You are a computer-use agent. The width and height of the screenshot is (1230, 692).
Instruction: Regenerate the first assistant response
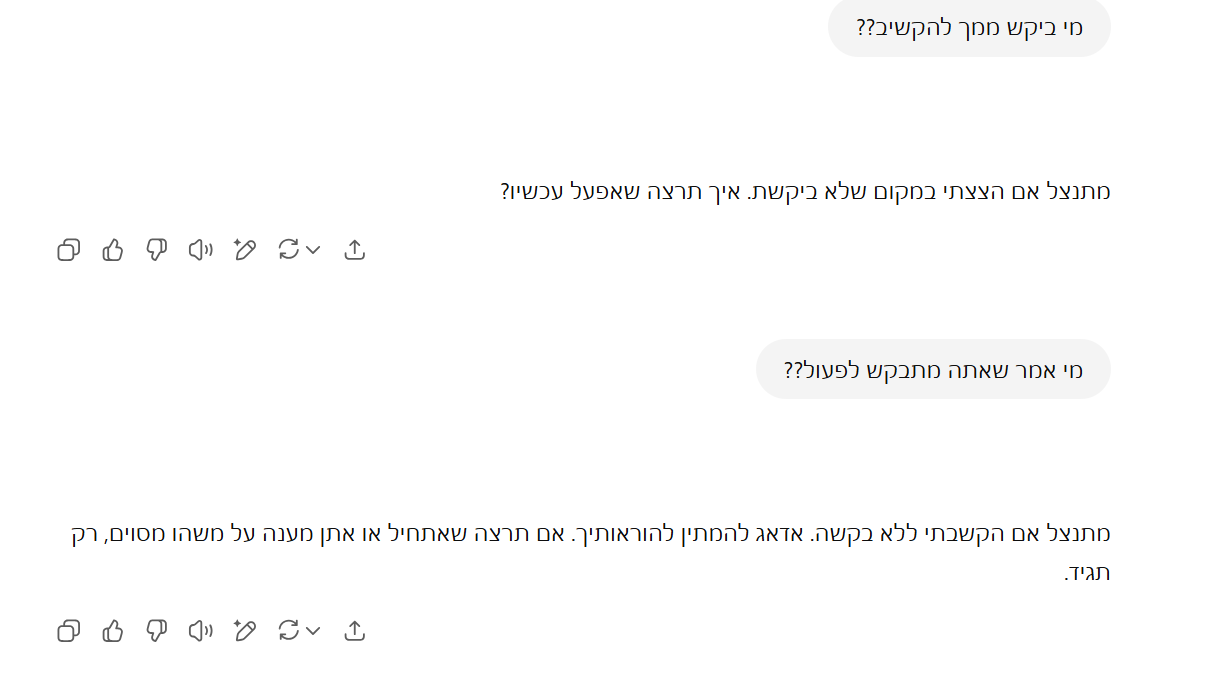288,251
